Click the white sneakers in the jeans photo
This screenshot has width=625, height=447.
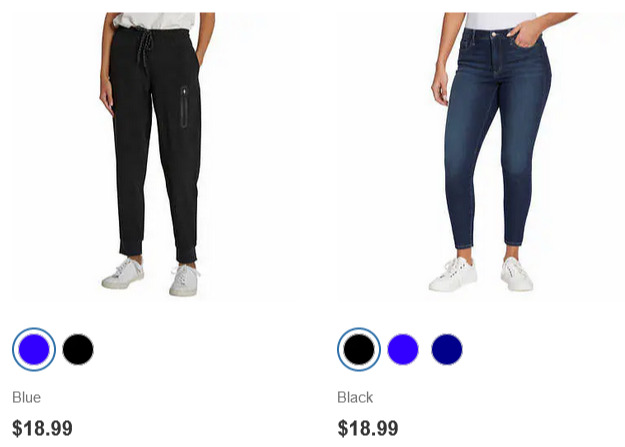tap(481, 274)
